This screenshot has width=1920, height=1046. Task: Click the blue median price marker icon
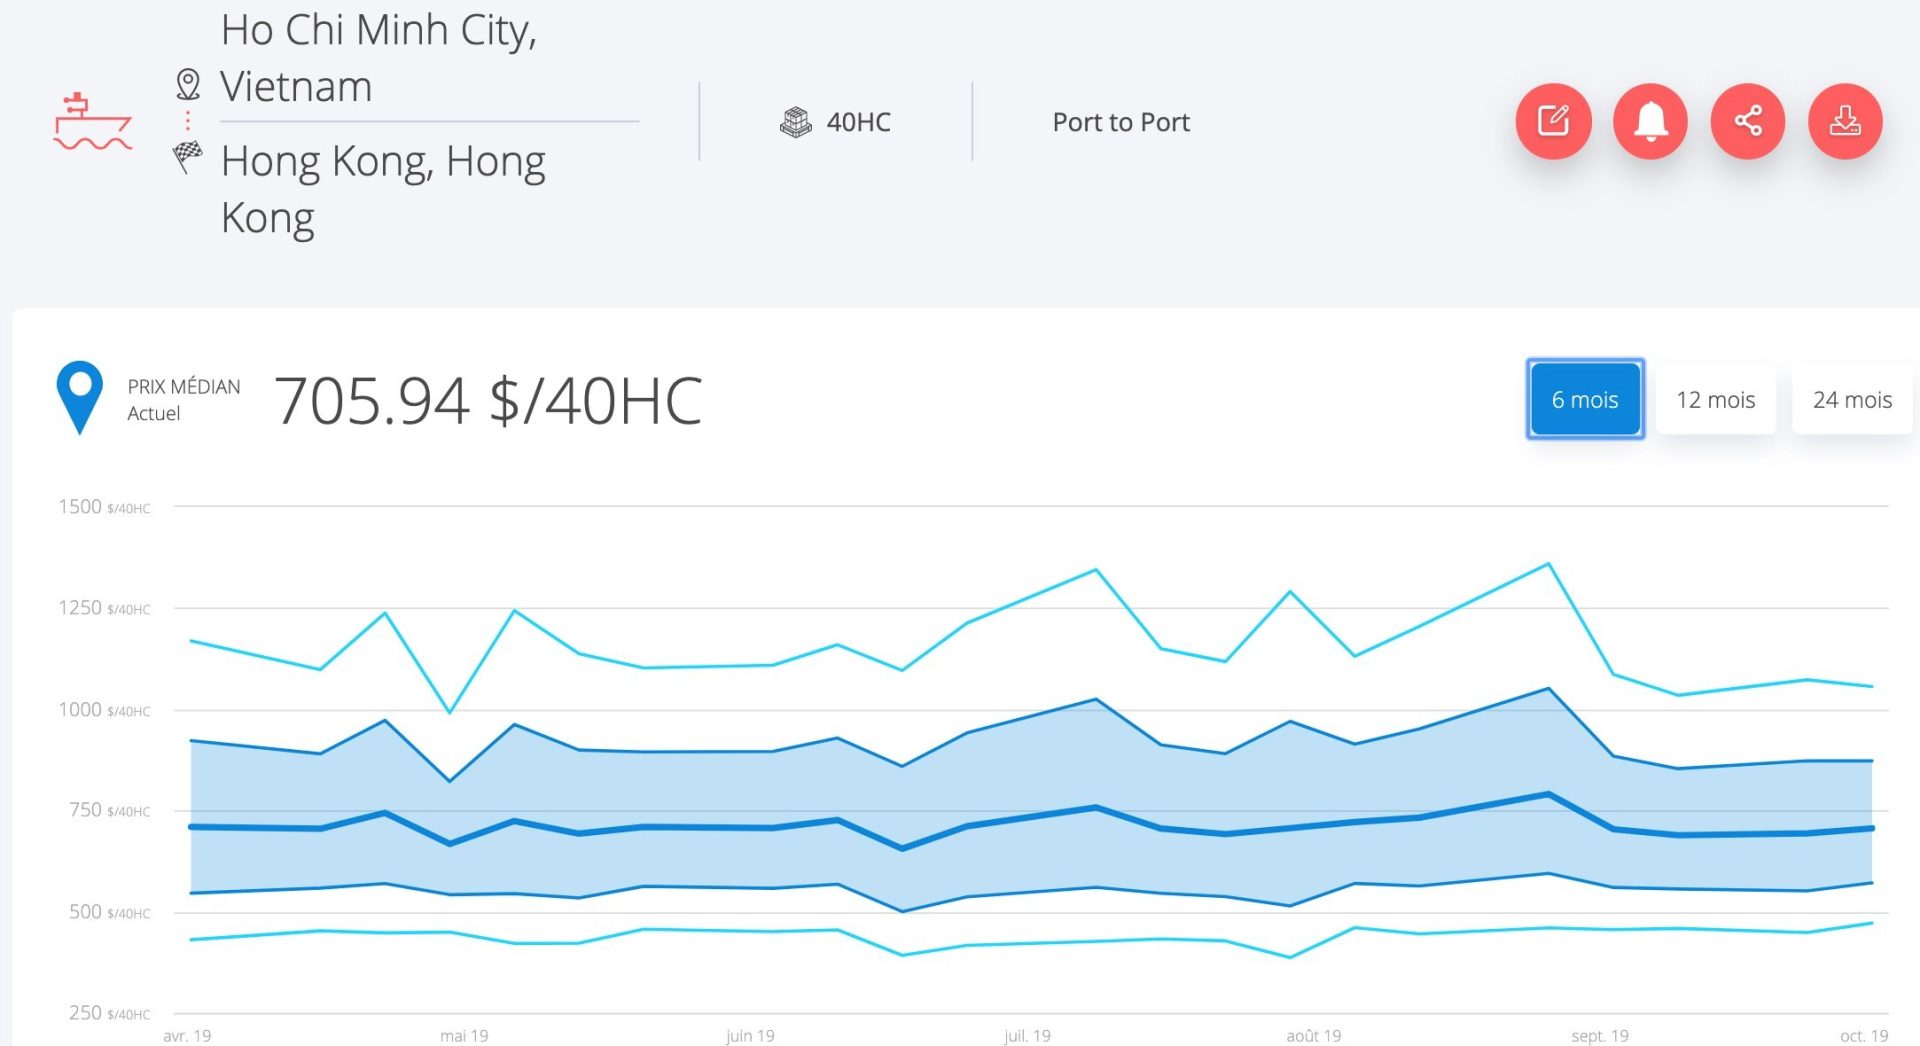pos(80,397)
